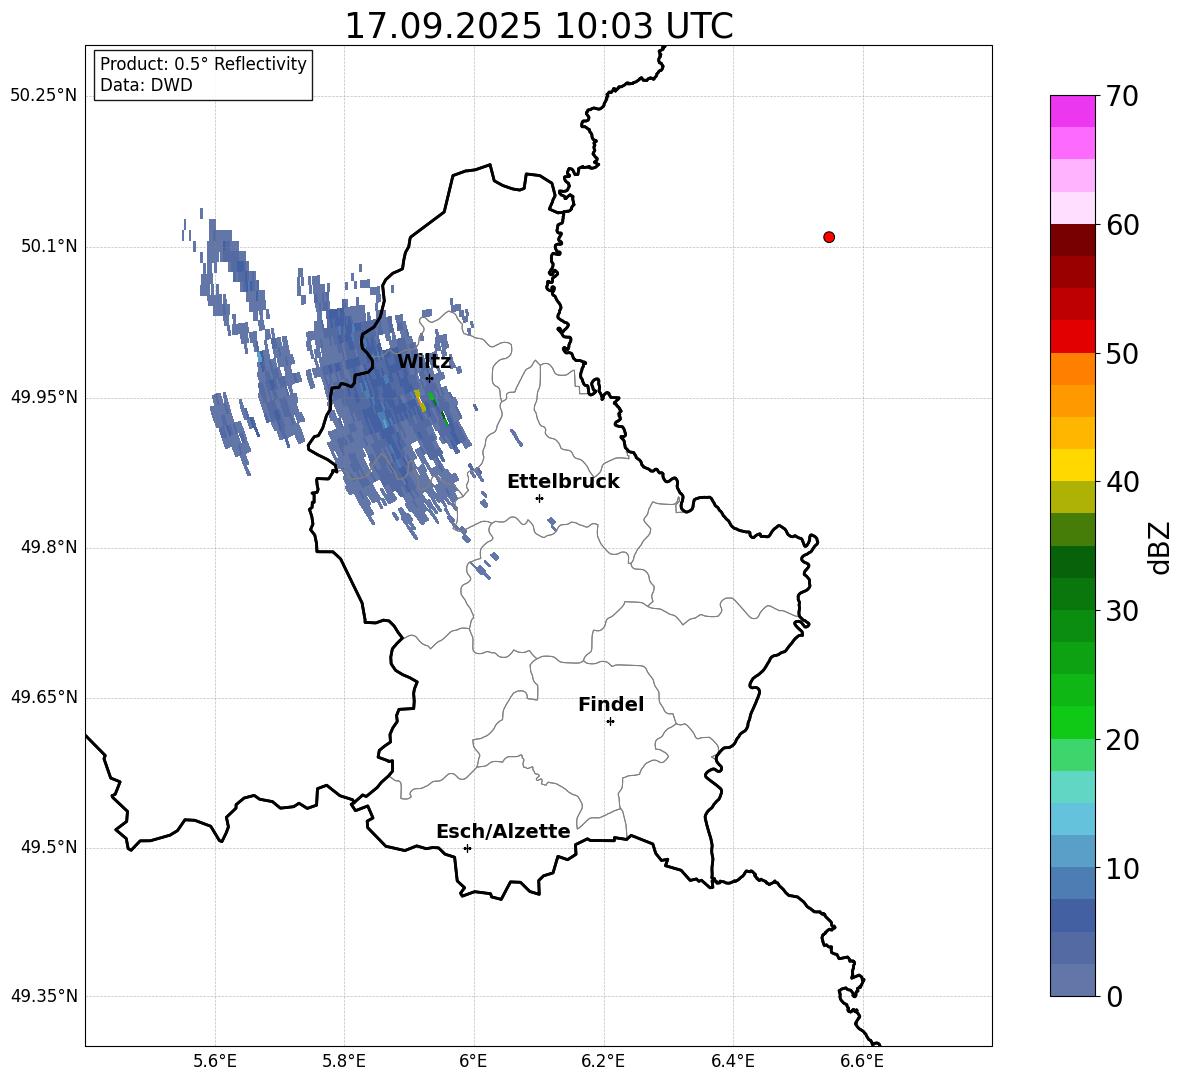
Task: Click the light blue swatch near 14 dBZ
Action: [x=1073, y=819]
